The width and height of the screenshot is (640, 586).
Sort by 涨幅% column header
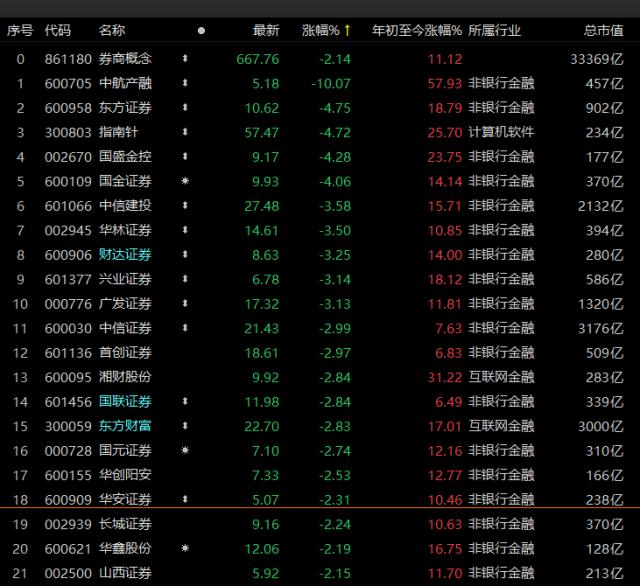pyautogui.click(x=320, y=30)
